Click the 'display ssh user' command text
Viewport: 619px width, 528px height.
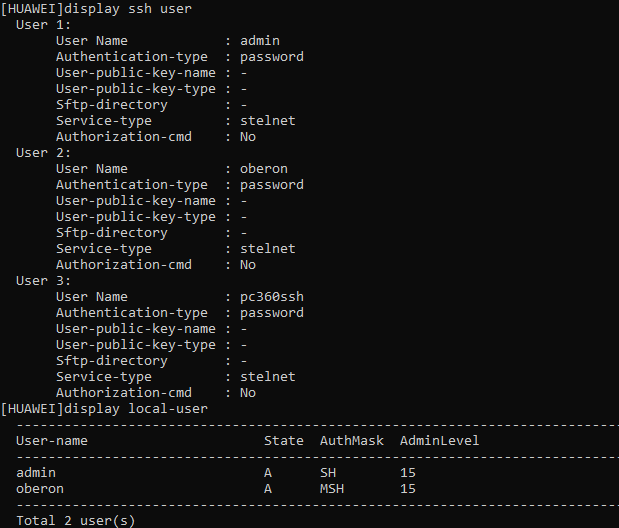click(128, 9)
